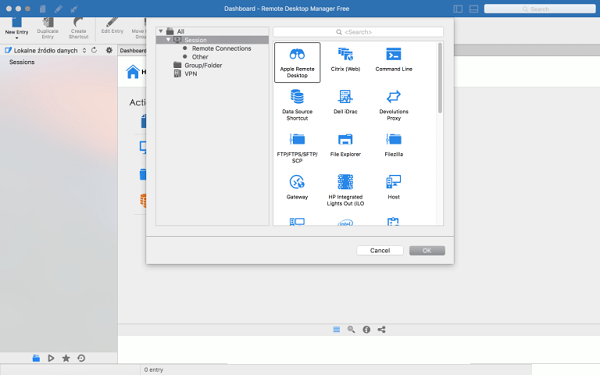This screenshot has width=600, height=375.
Task: Select the Other category
Action: (200, 57)
